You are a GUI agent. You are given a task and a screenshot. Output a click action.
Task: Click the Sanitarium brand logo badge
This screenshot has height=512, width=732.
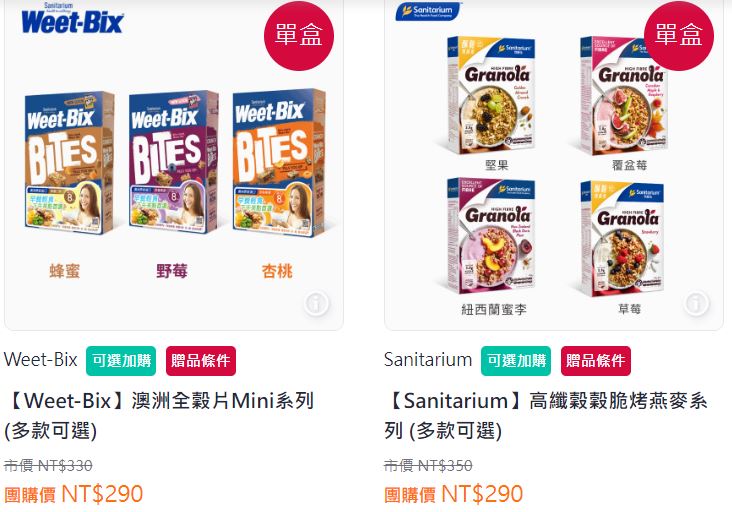pyautogui.click(x=429, y=11)
